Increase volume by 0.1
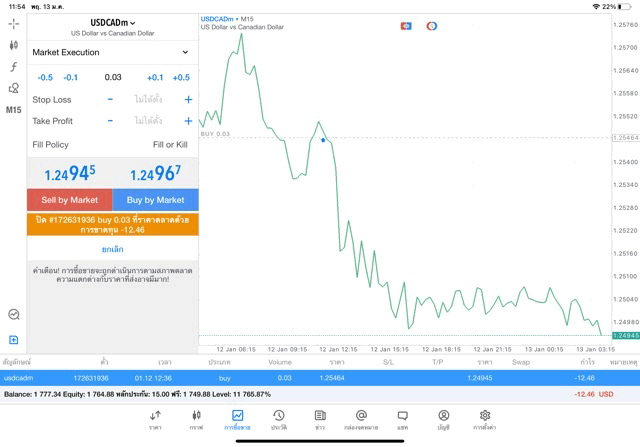Image resolution: width=640 pixels, height=447 pixels. [x=155, y=78]
